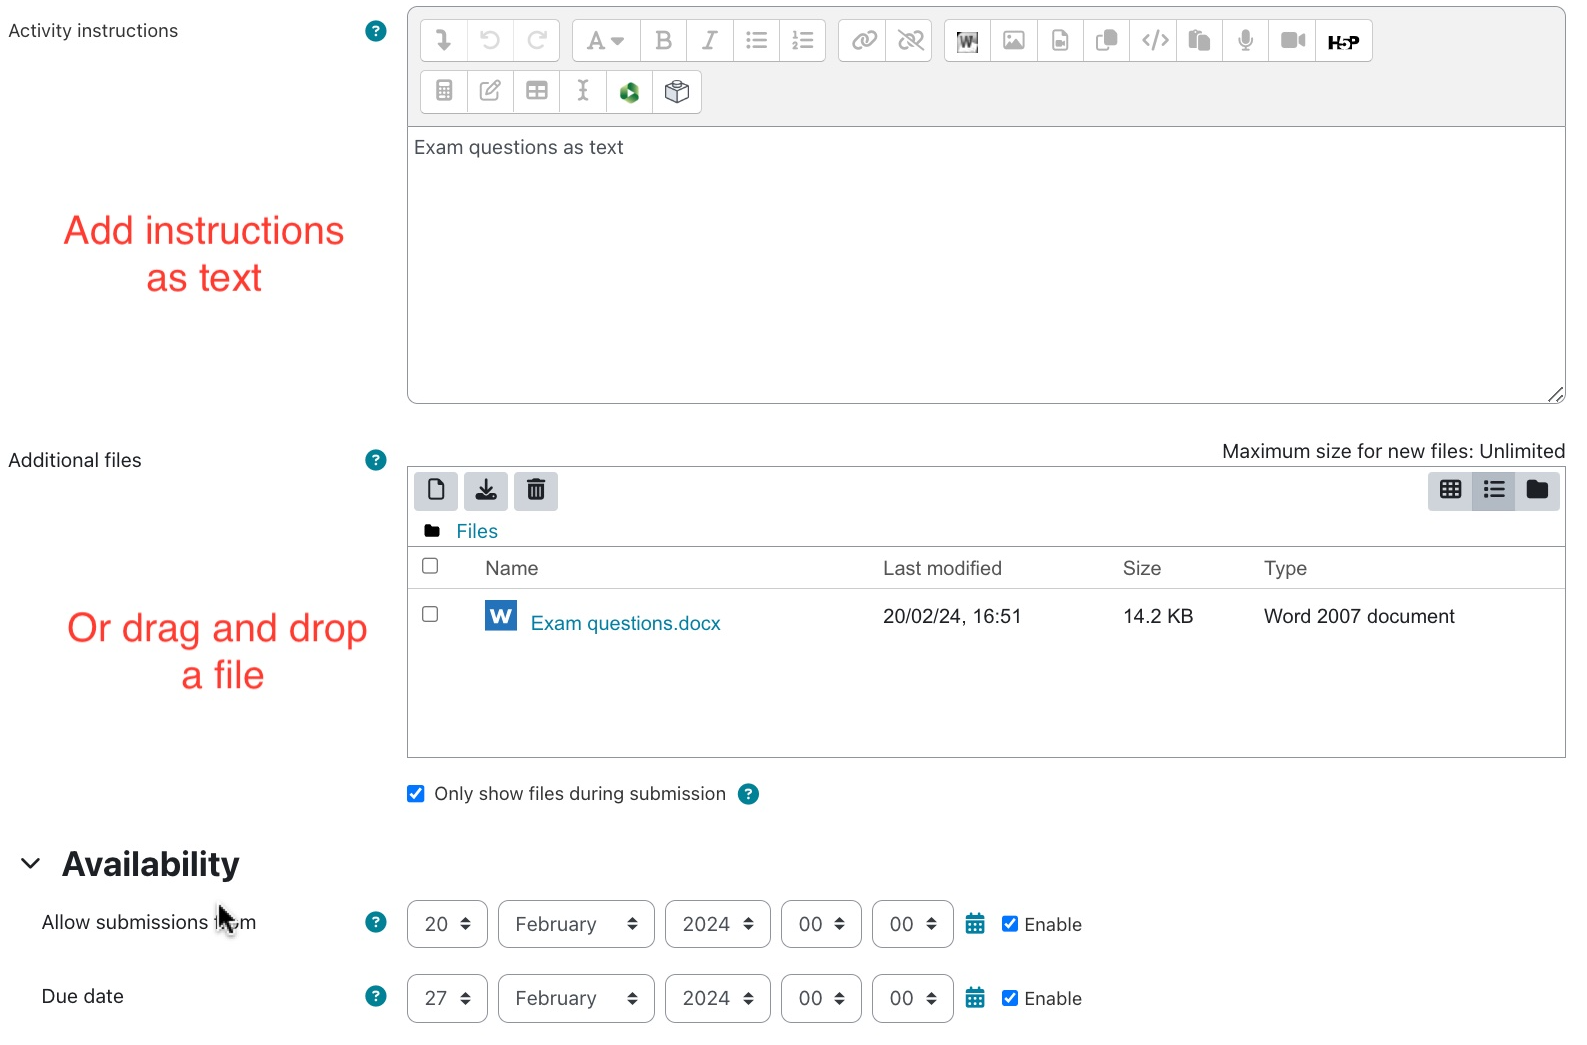Viewport: 1587px width, 1045px height.
Task: Open the equation editor calculator icon
Action: pyautogui.click(x=444, y=92)
